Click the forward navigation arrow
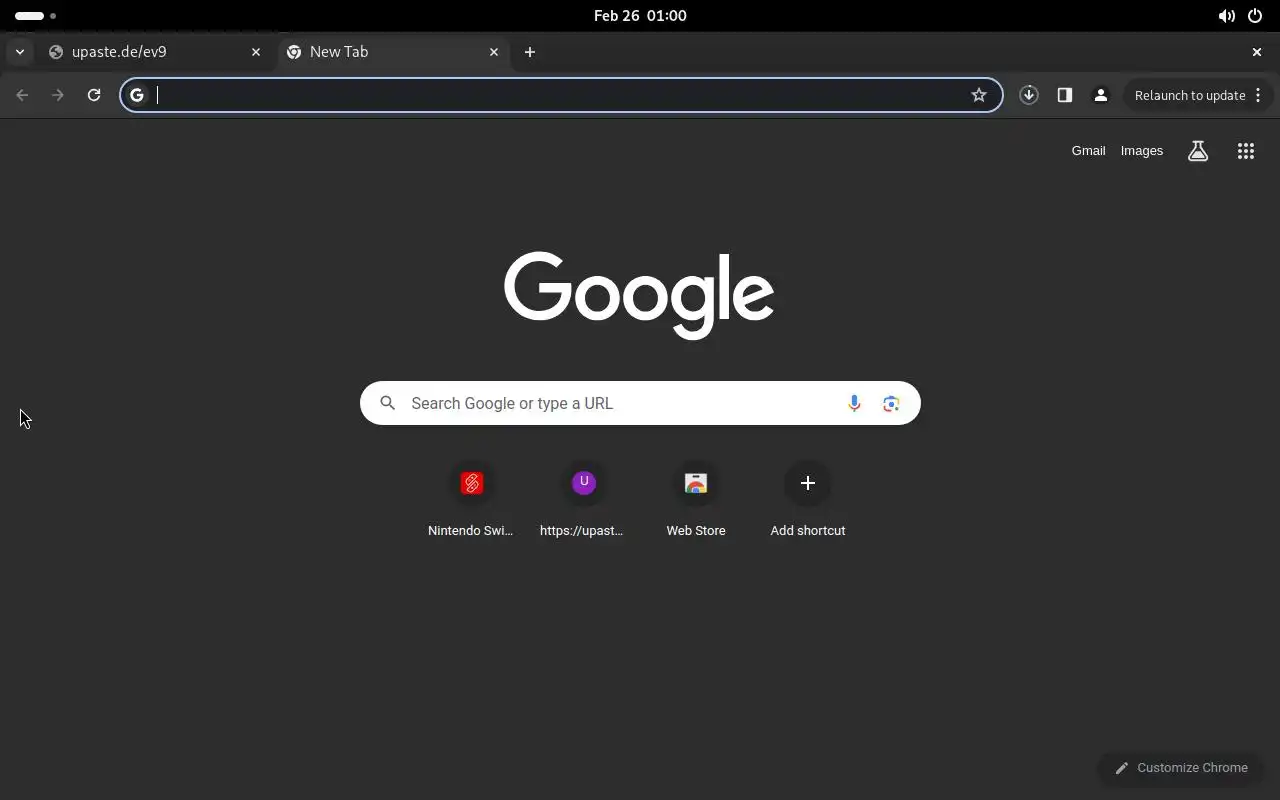 pyautogui.click(x=58, y=95)
